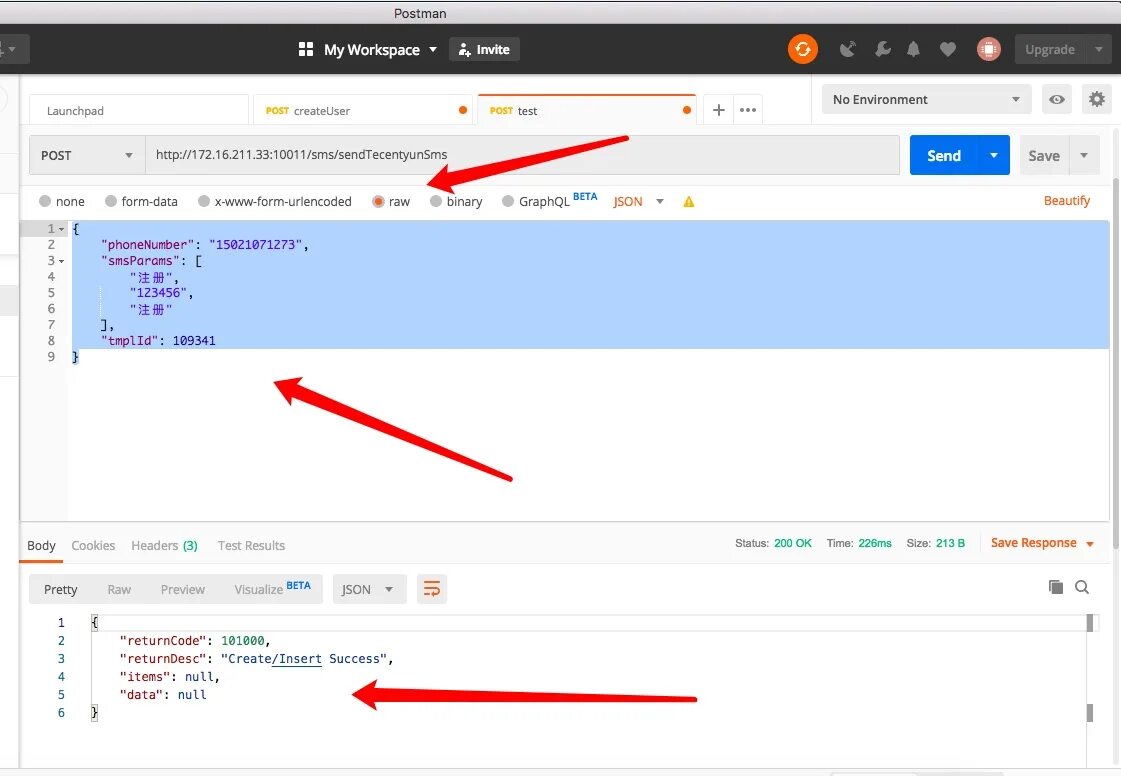The image size is (1121, 776).
Task: Click the Upgrade button
Action: coord(1050,49)
